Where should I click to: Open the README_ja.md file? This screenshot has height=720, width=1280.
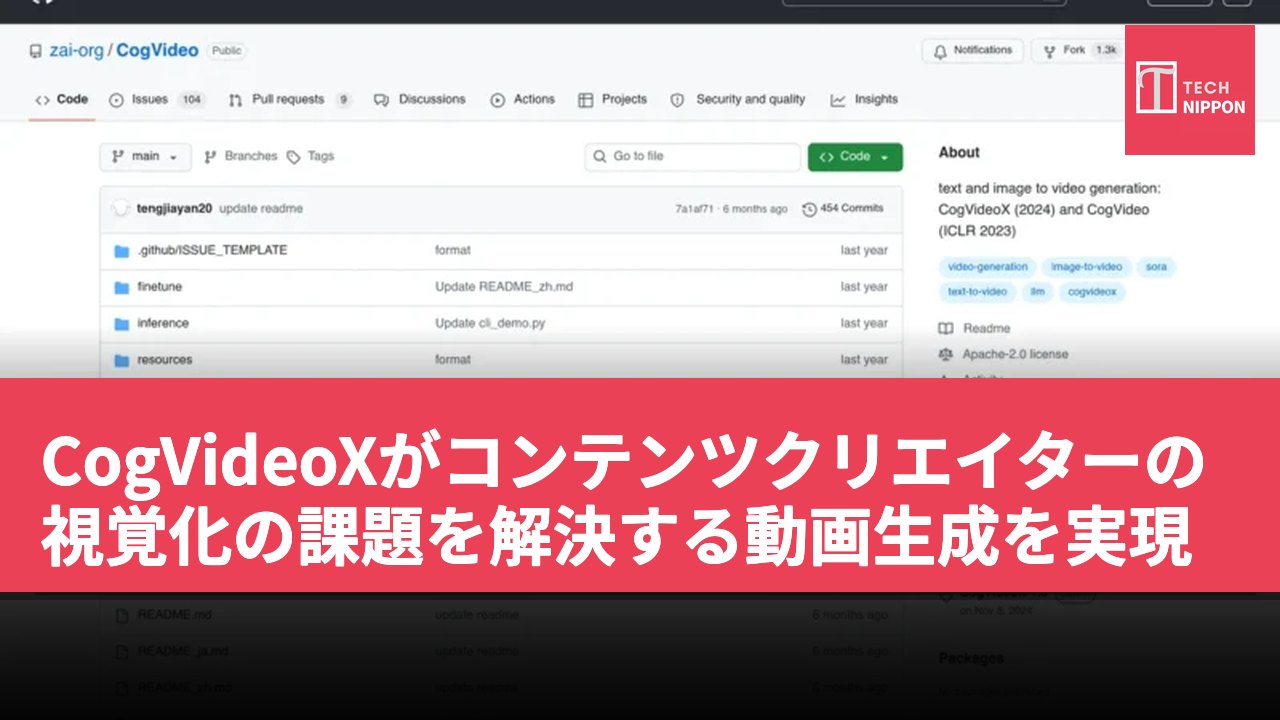coord(182,651)
